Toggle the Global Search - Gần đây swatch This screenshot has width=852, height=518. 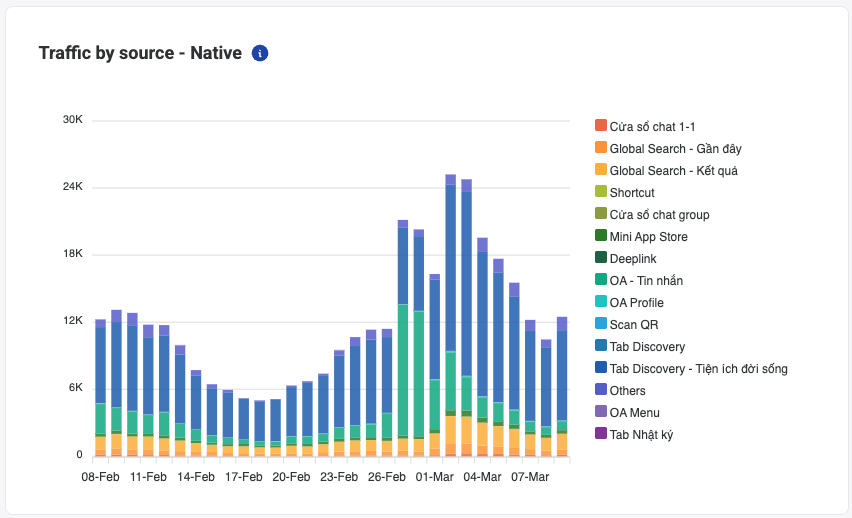(x=600, y=147)
